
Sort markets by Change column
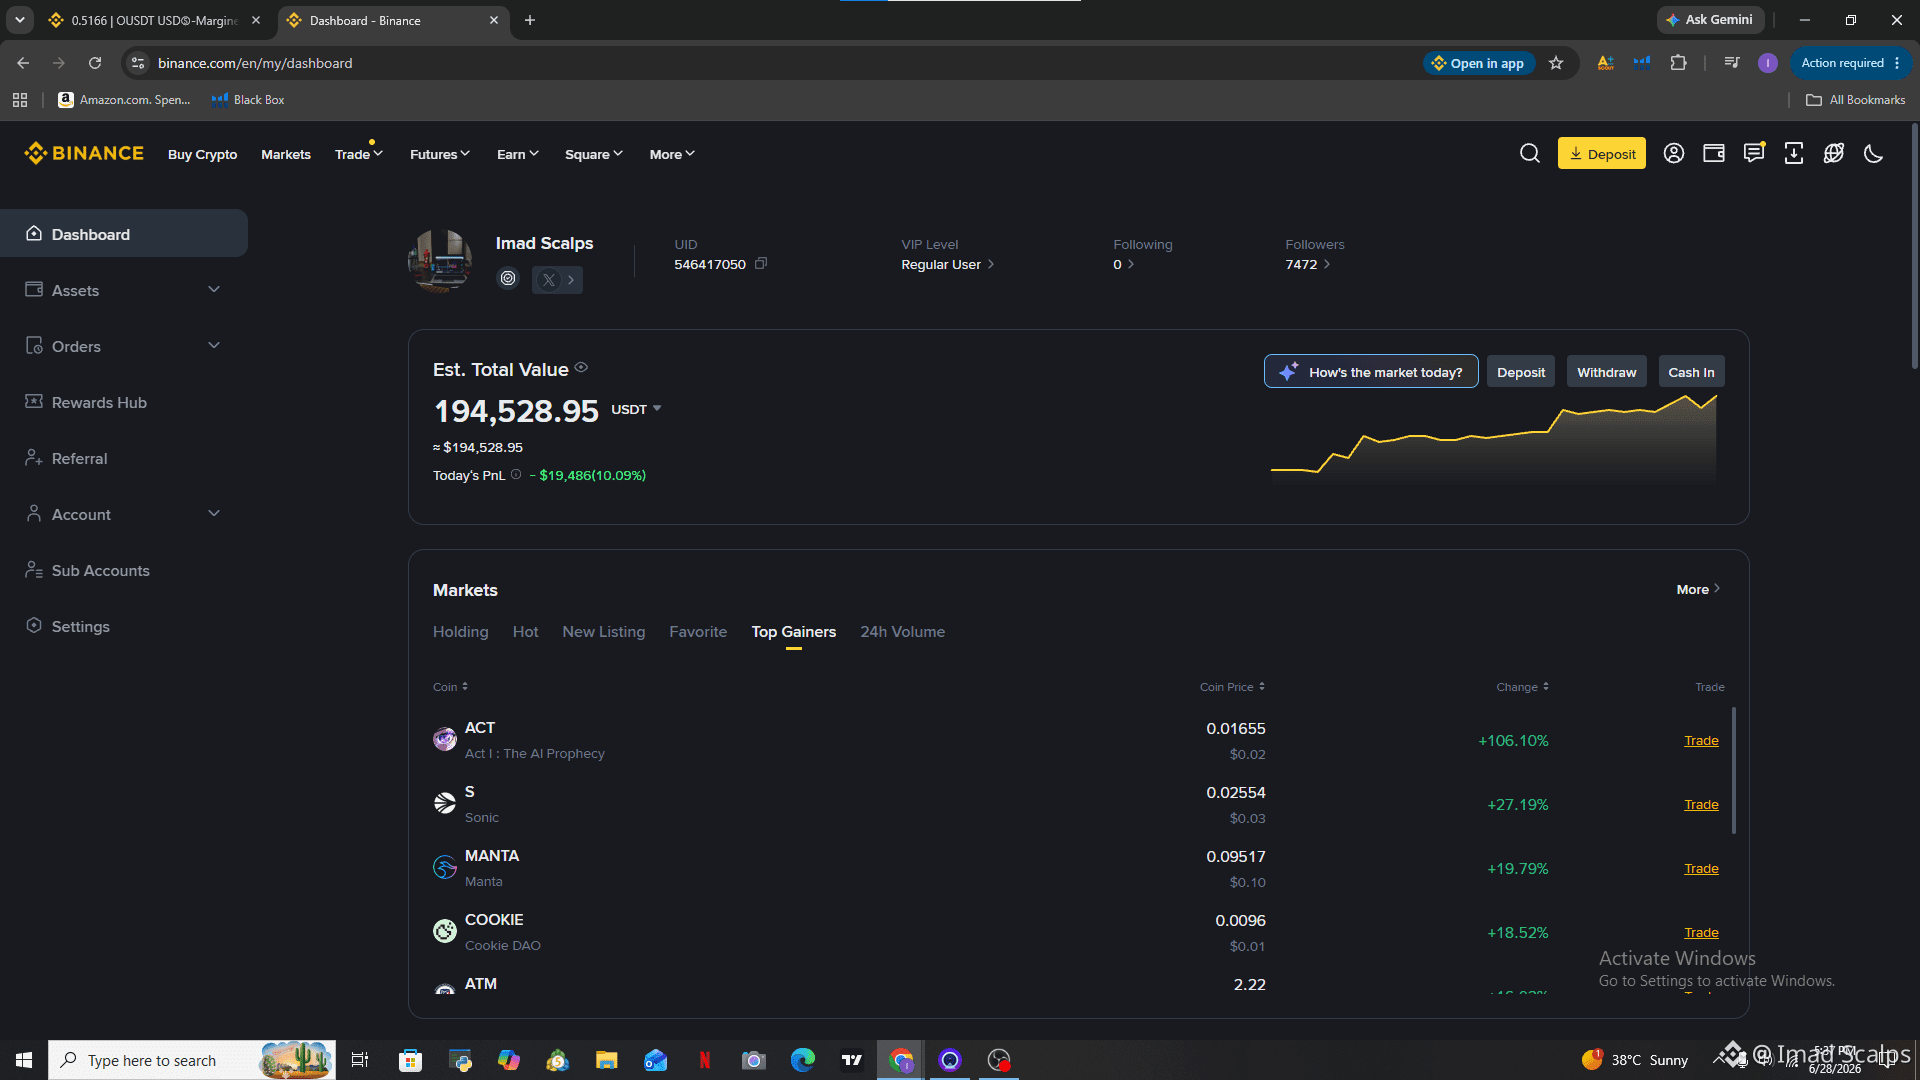click(x=1523, y=687)
